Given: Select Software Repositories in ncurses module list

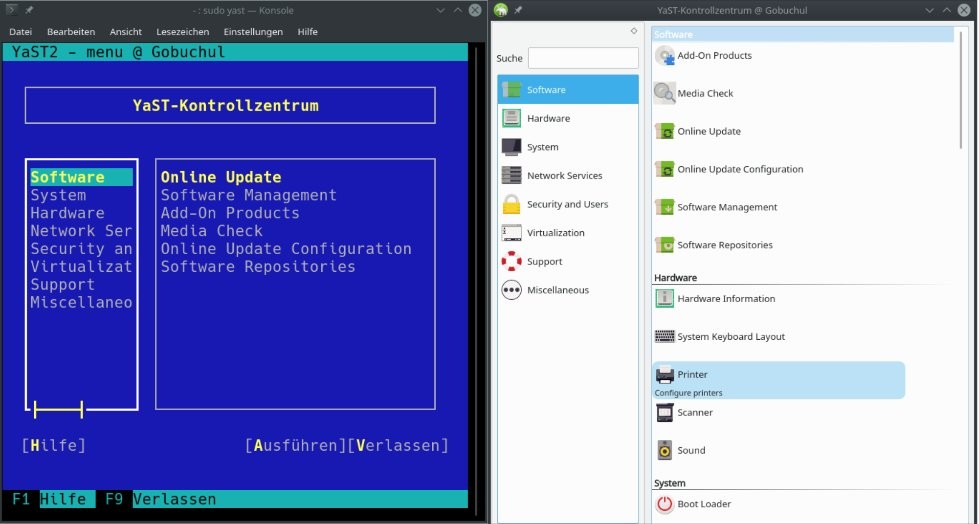Looking at the screenshot, I should 258,267.
